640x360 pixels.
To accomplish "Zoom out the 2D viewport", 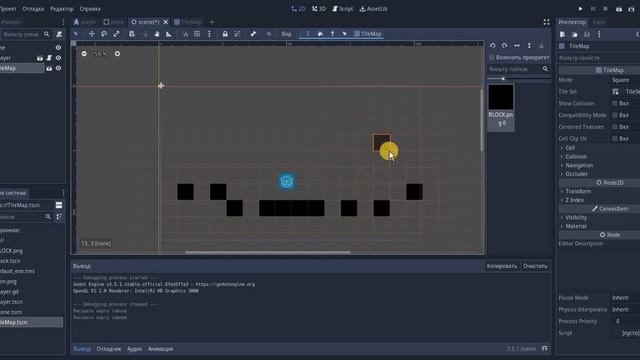I will click(84, 53).
